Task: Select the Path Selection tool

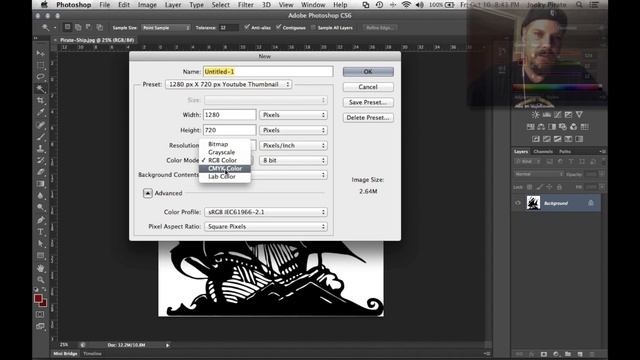Action: [x=40, y=244]
